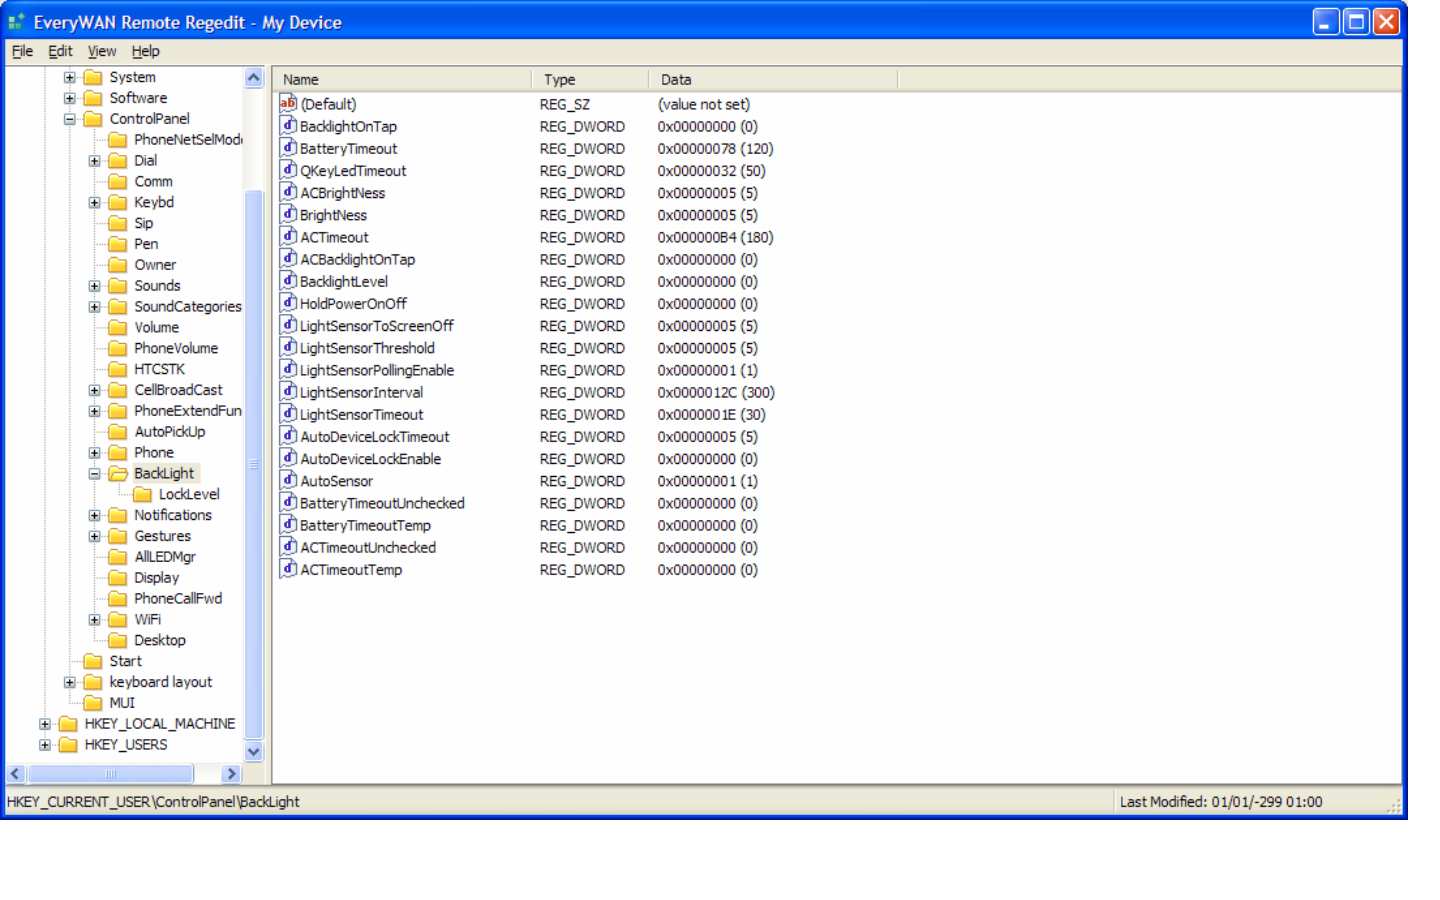The width and height of the screenshot is (1440, 900).
Task: Sort by the Name column header
Action: point(402,79)
